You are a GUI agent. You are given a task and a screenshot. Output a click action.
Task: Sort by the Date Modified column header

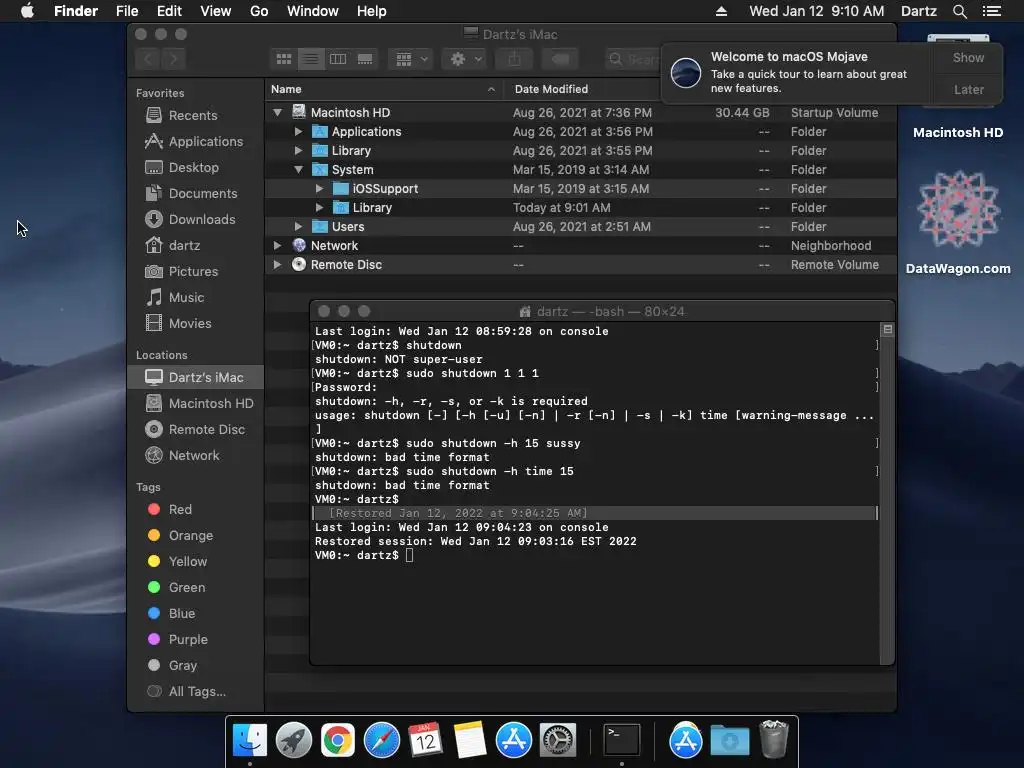point(583,89)
